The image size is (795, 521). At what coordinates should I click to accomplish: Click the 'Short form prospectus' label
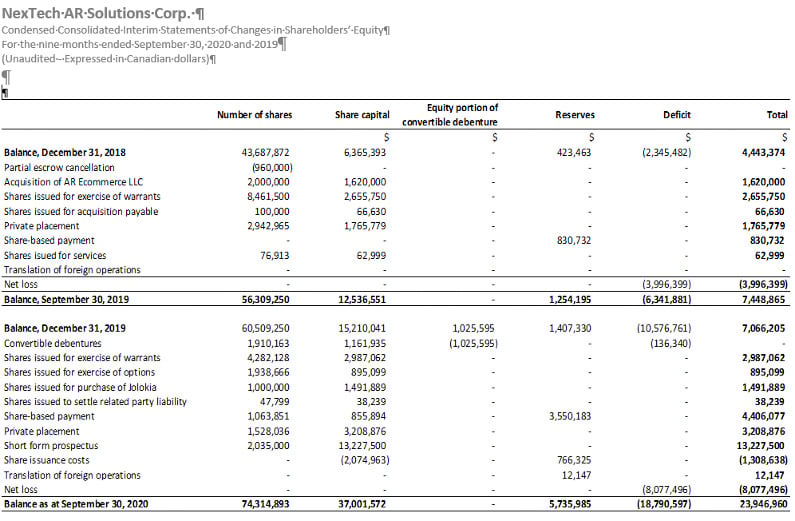coord(51,445)
